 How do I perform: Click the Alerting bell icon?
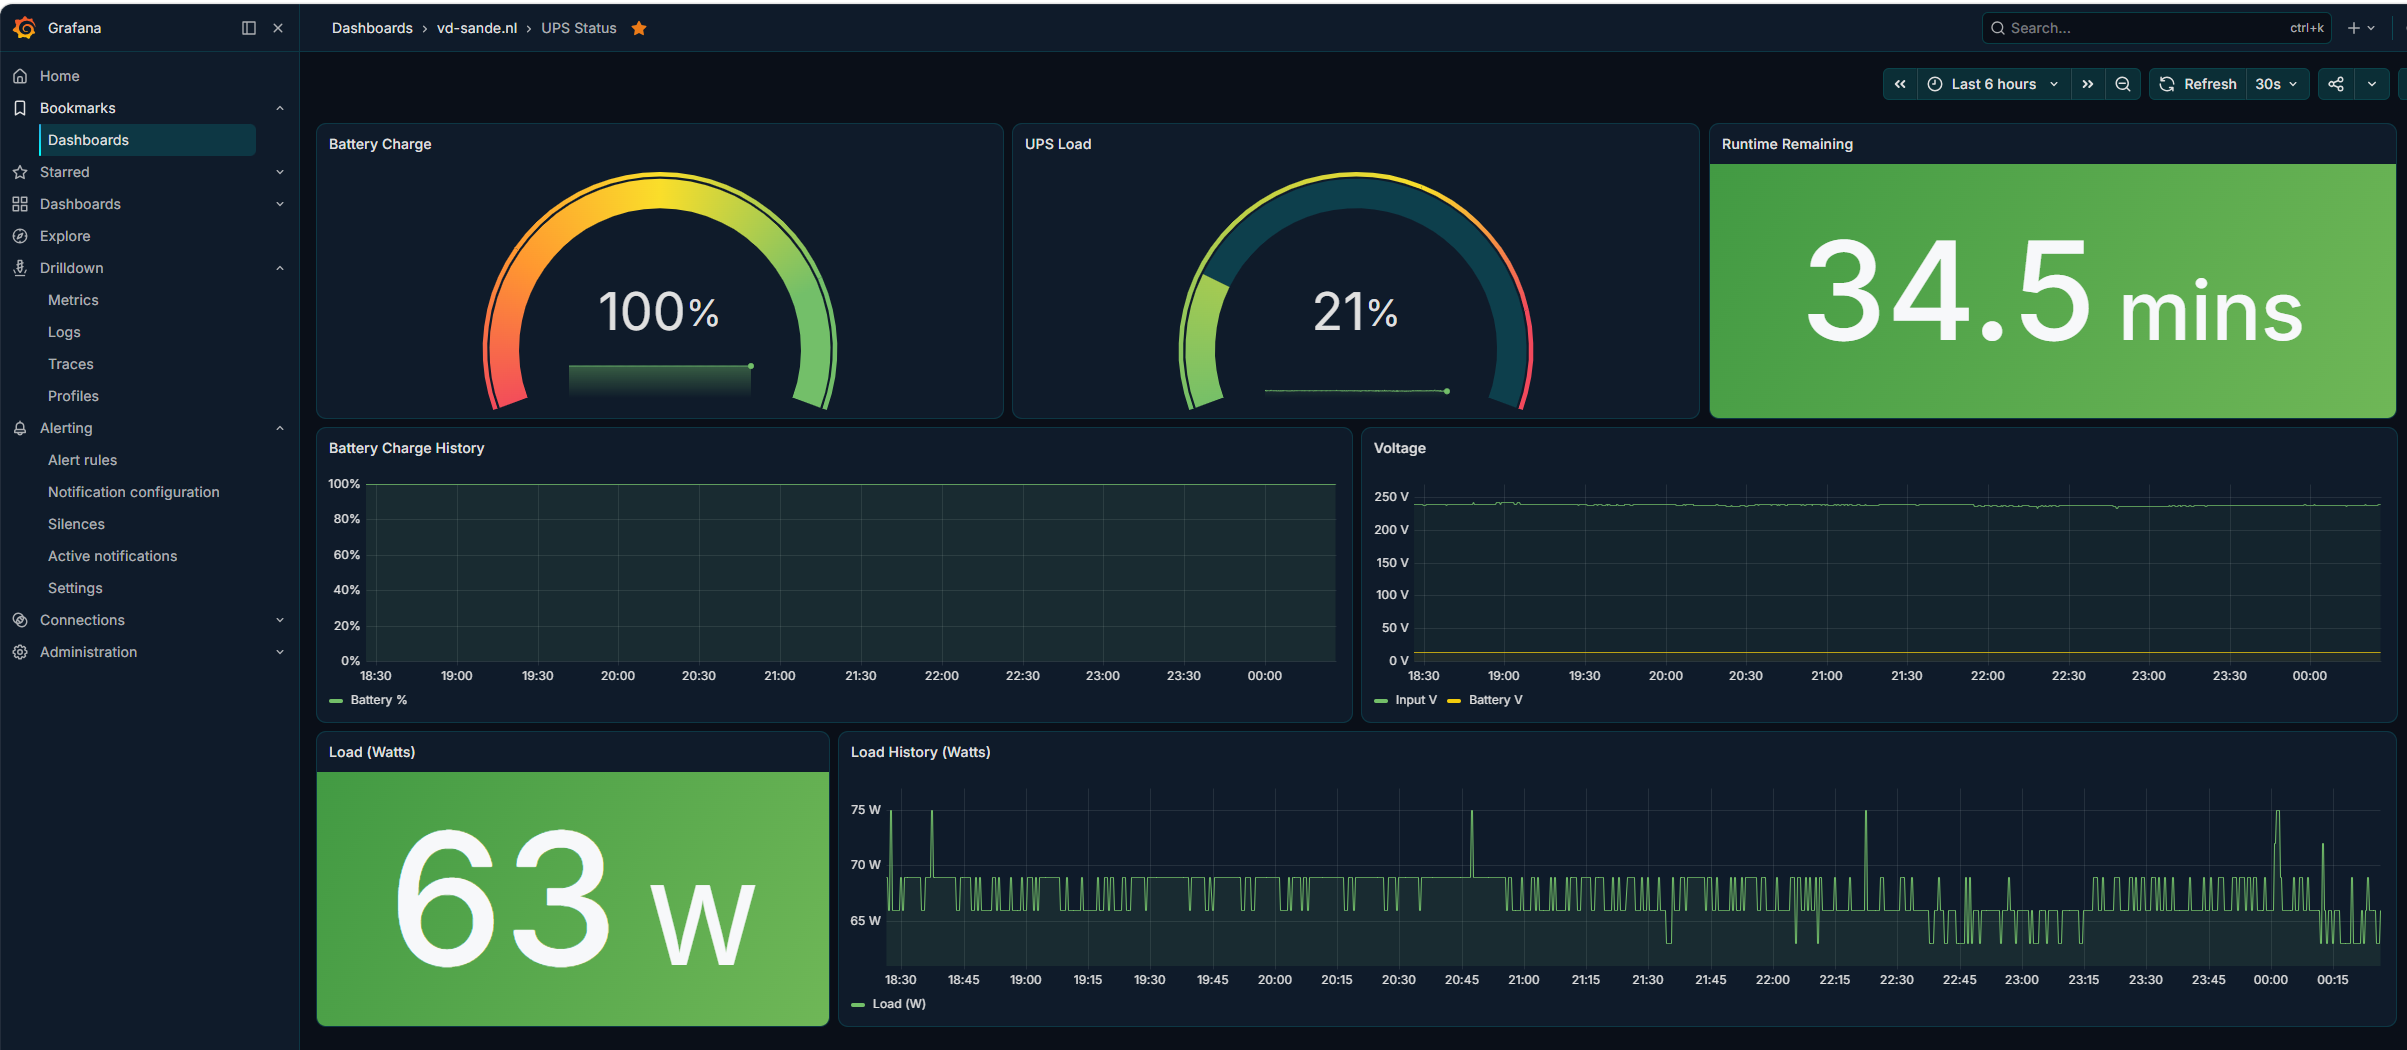coord(20,428)
